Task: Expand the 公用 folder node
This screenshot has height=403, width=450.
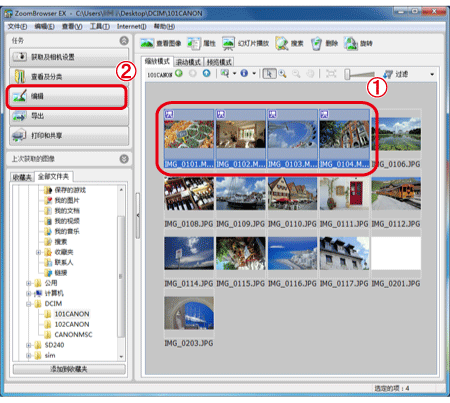Action: (29, 283)
